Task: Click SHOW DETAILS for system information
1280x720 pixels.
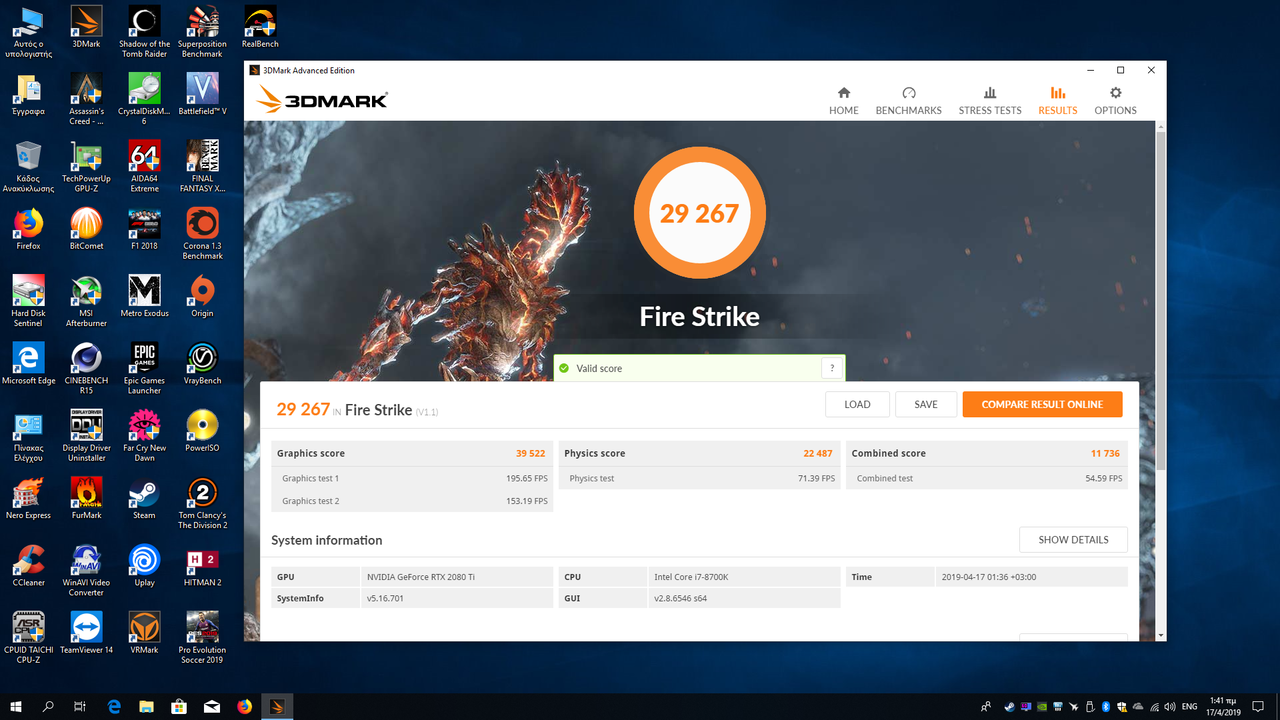Action: coord(1073,540)
